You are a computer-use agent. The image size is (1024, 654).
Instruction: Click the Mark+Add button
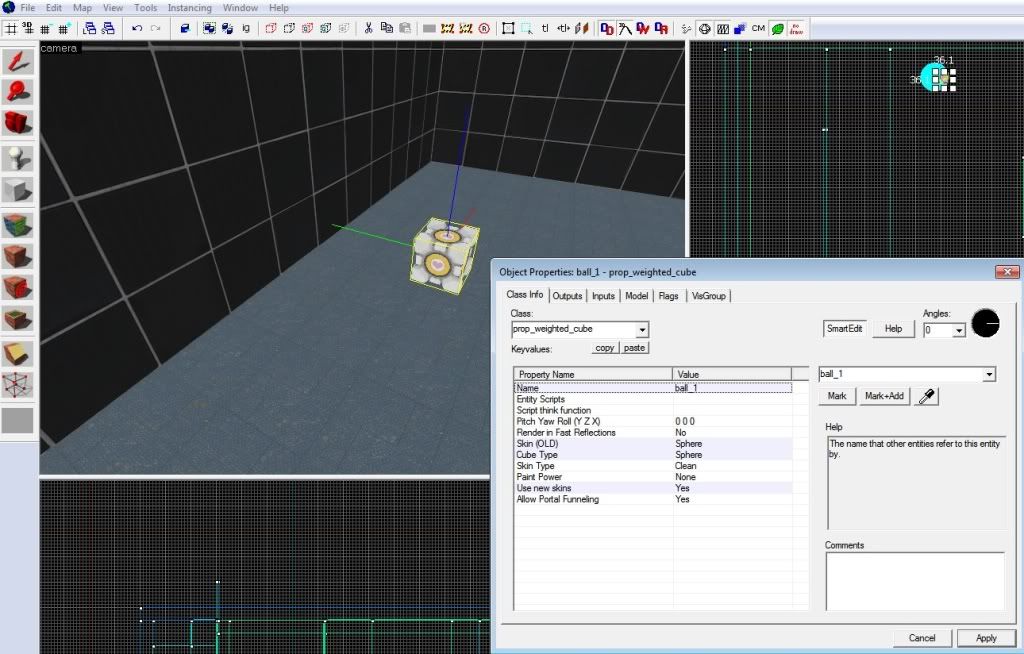(883, 396)
